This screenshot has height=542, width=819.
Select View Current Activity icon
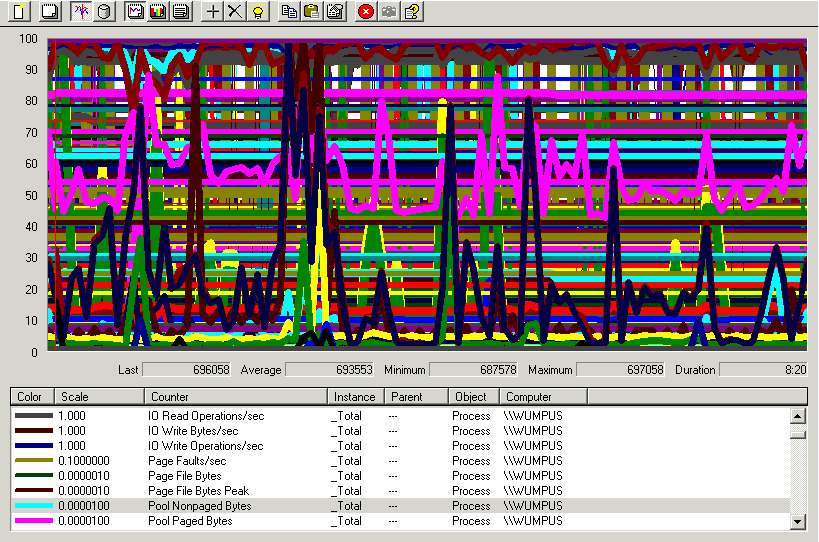point(80,11)
